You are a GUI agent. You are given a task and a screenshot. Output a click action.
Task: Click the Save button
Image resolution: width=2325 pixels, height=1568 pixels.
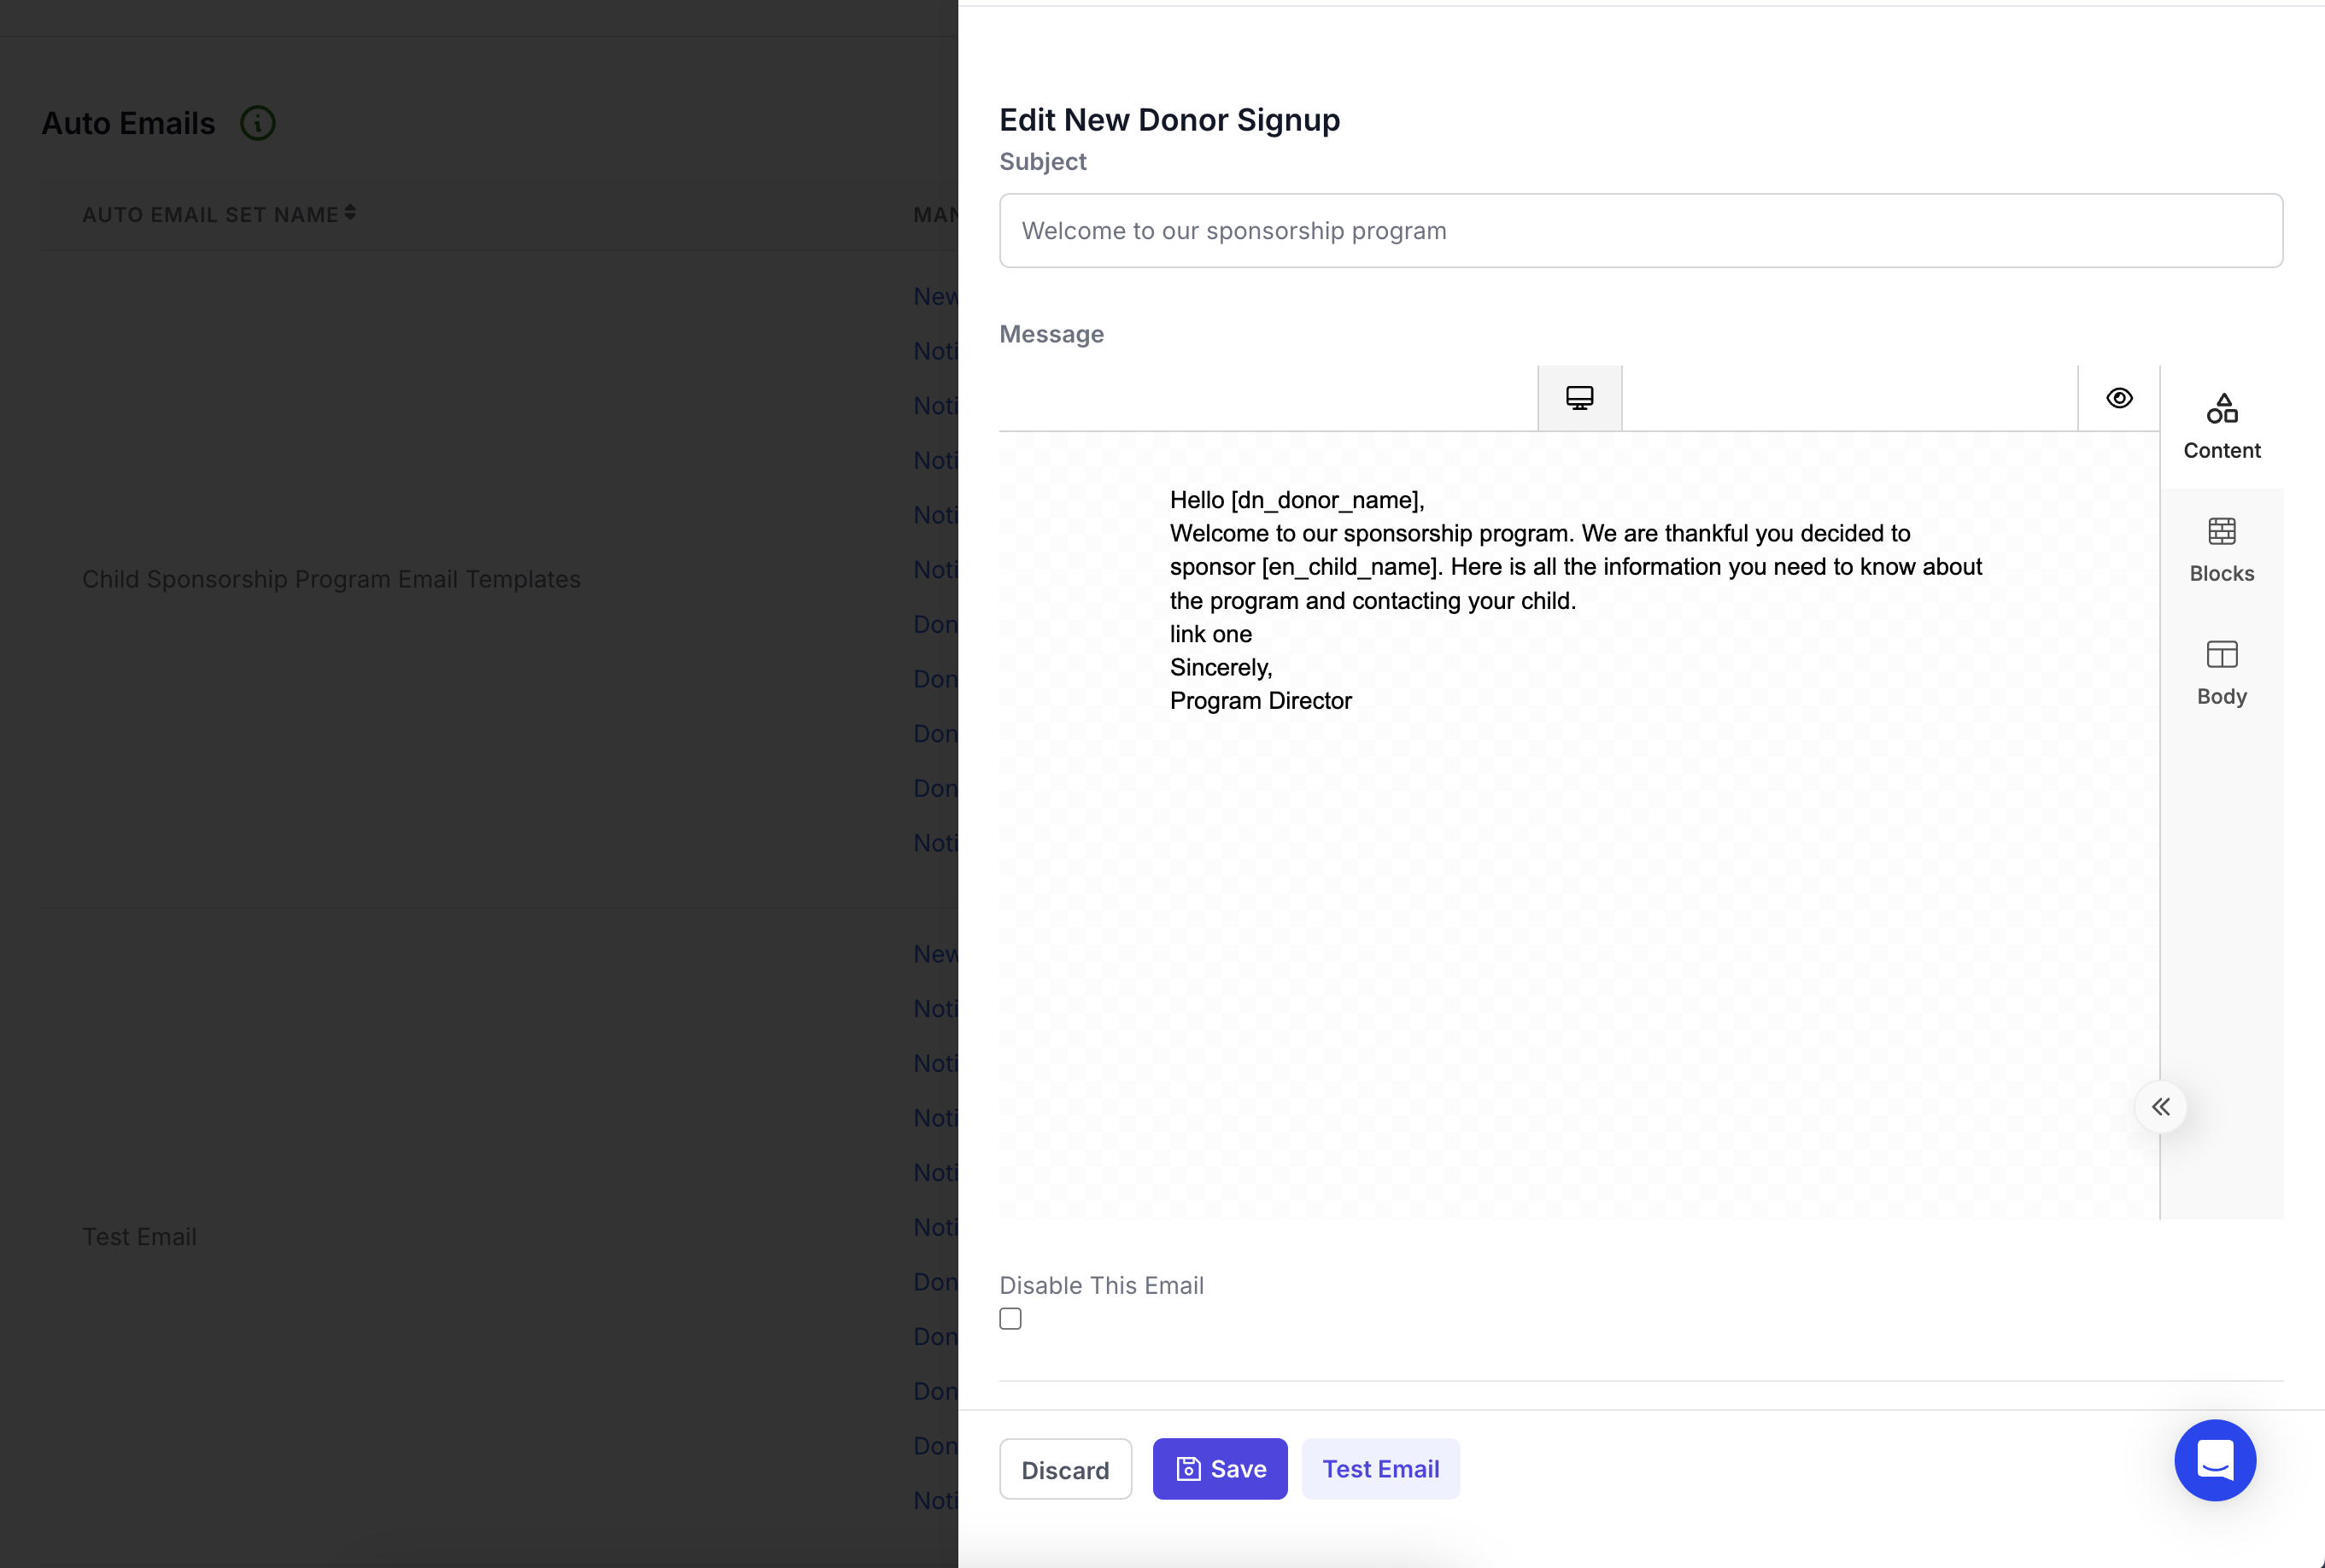pos(1219,1469)
